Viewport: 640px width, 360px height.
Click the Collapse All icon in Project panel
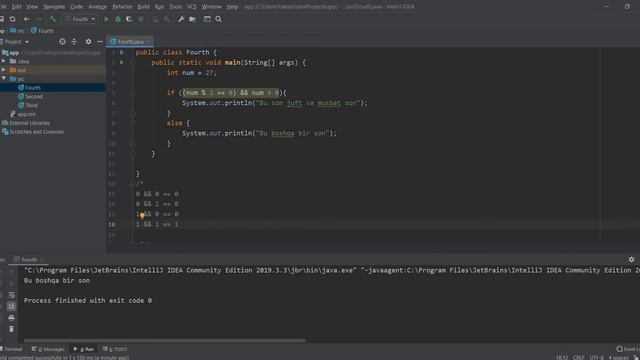tap(74, 42)
